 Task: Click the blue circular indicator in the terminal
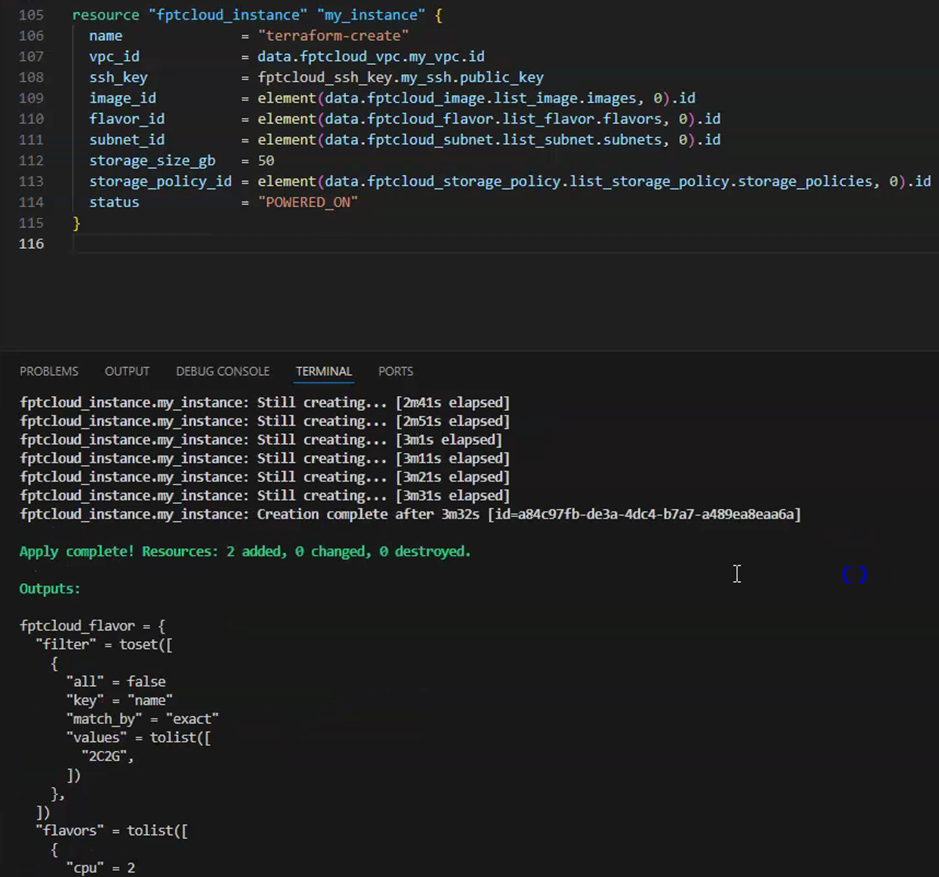[853, 574]
